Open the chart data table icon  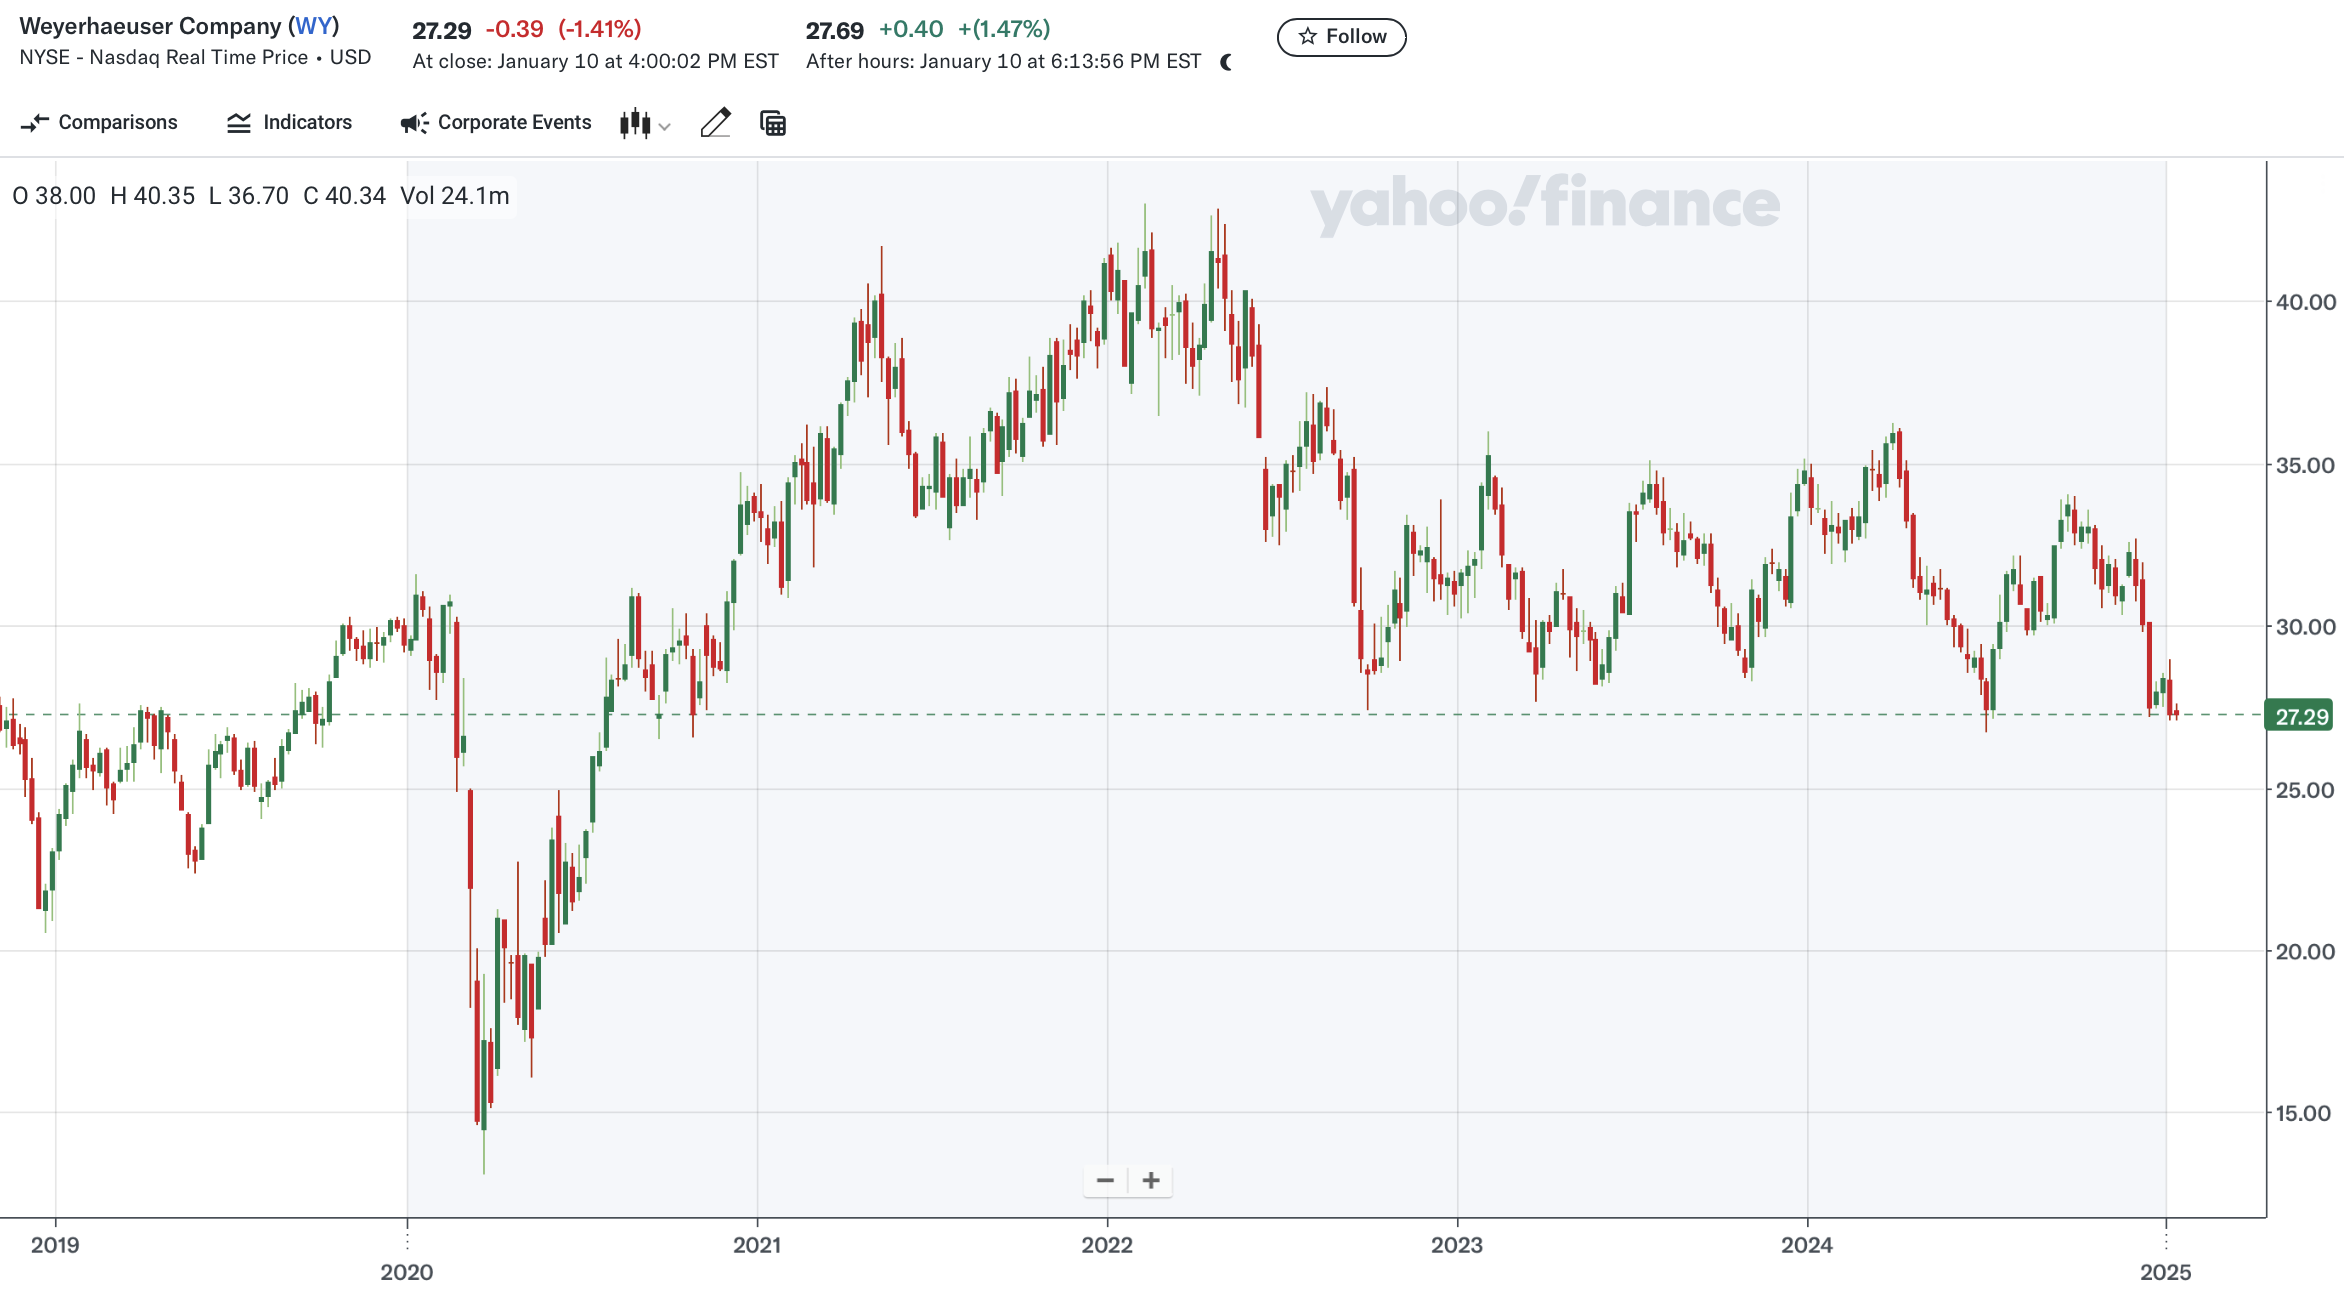(x=773, y=123)
